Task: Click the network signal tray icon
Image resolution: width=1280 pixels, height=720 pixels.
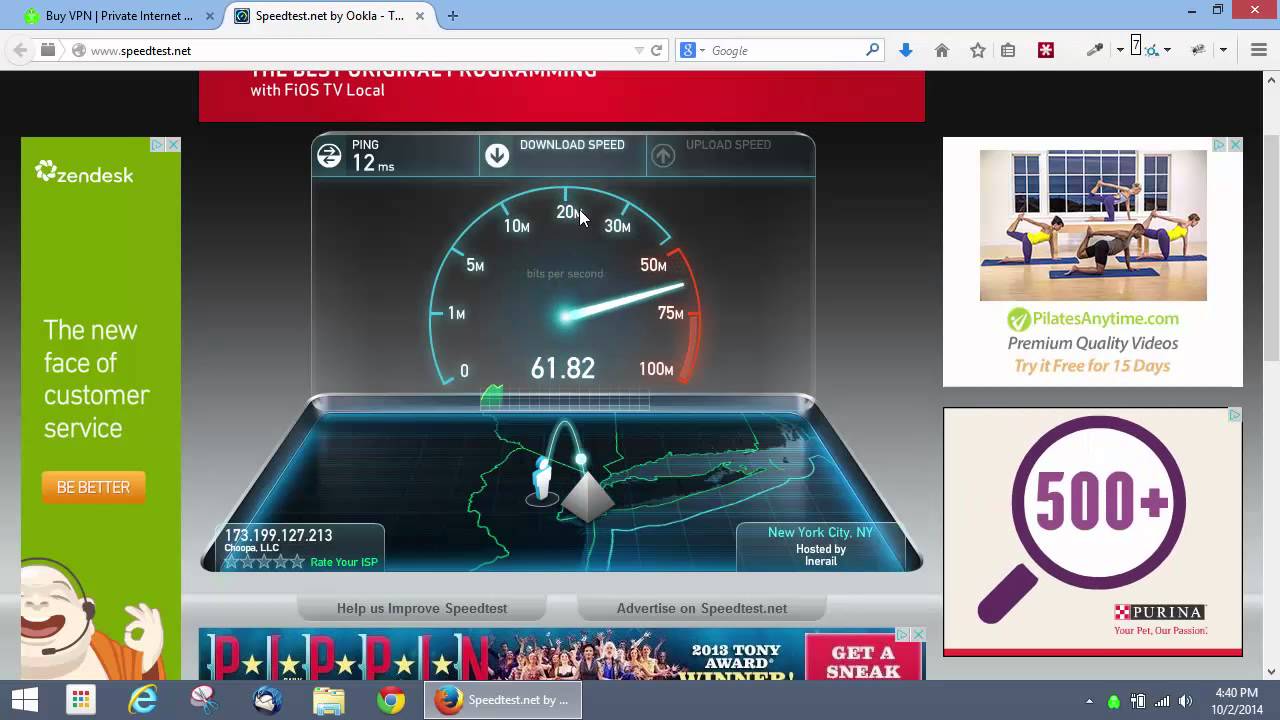Action: (1162, 701)
